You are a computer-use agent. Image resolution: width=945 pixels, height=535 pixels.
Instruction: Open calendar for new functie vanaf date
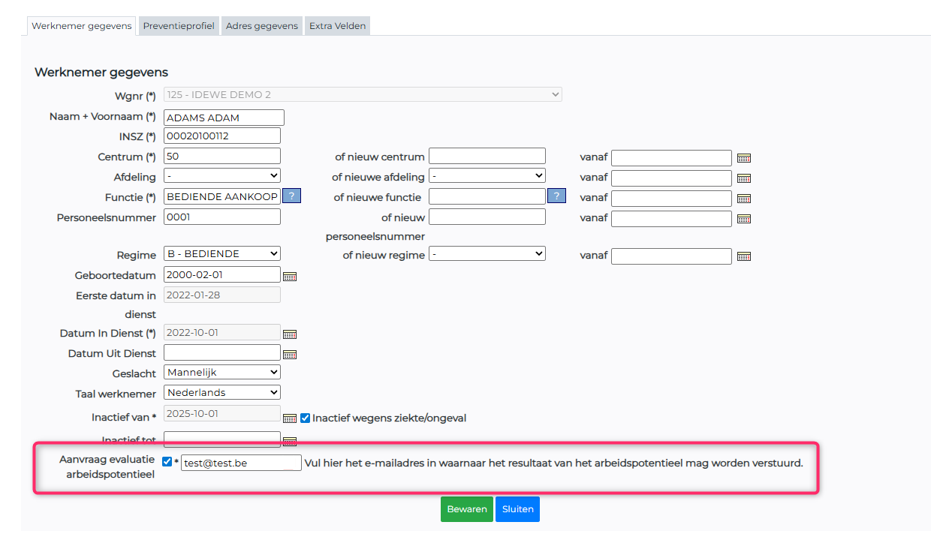[743, 198]
